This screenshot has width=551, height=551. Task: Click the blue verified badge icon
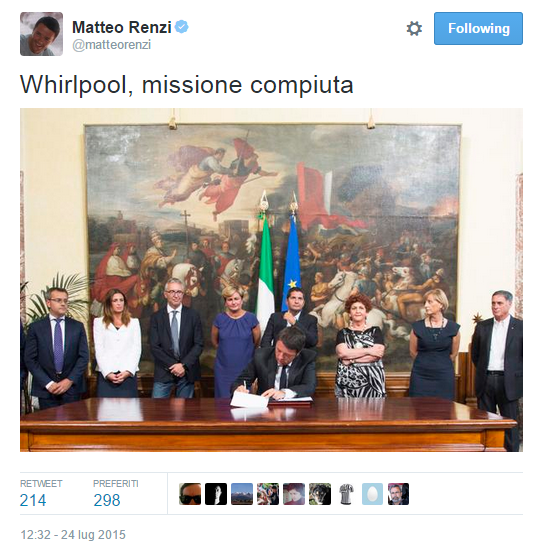pyautogui.click(x=182, y=27)
